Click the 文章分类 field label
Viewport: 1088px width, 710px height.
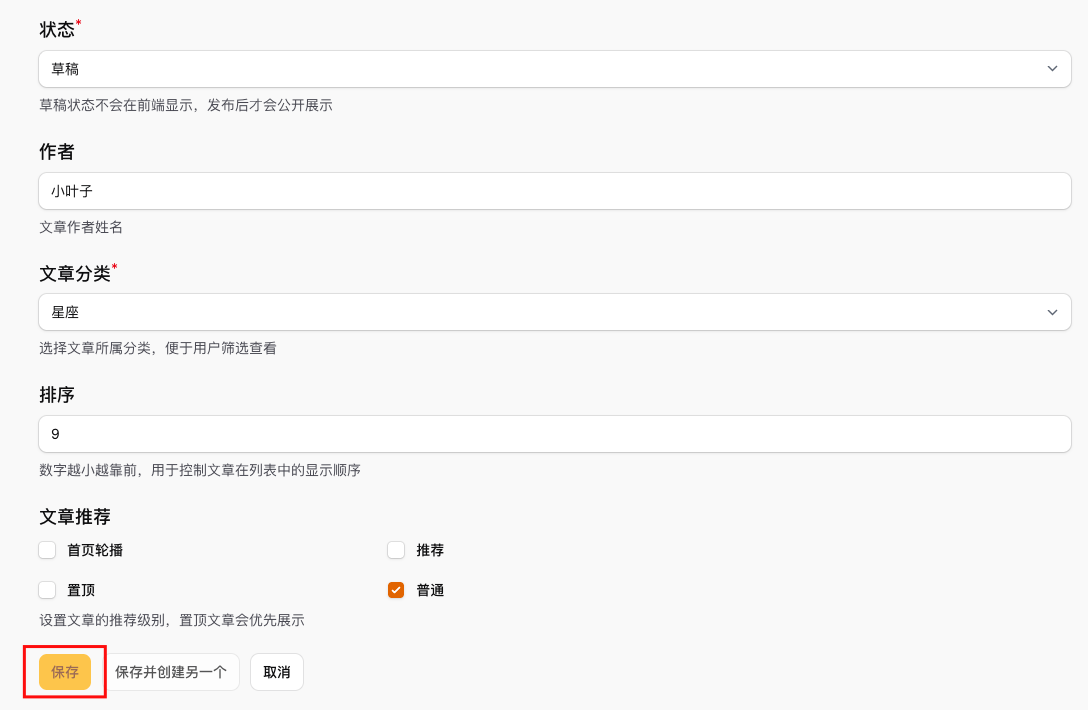pos(74,273)
